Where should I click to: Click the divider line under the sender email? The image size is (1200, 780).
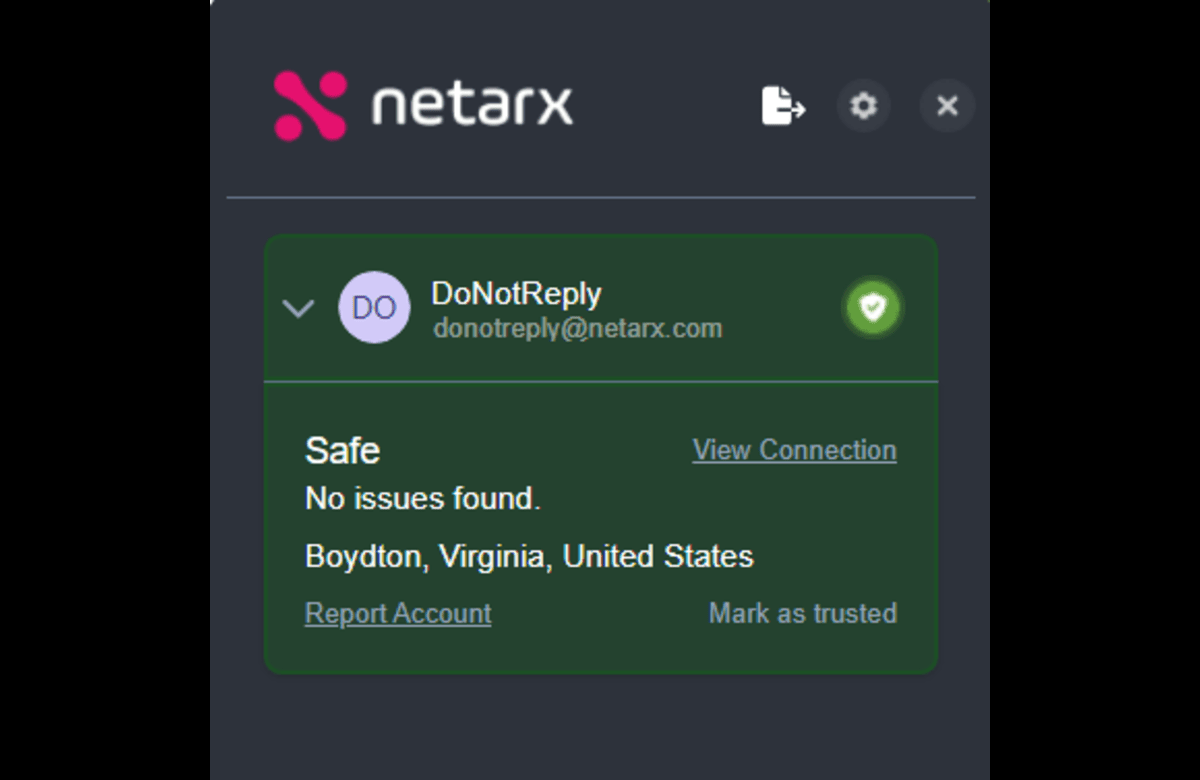(x=600, y=381)
